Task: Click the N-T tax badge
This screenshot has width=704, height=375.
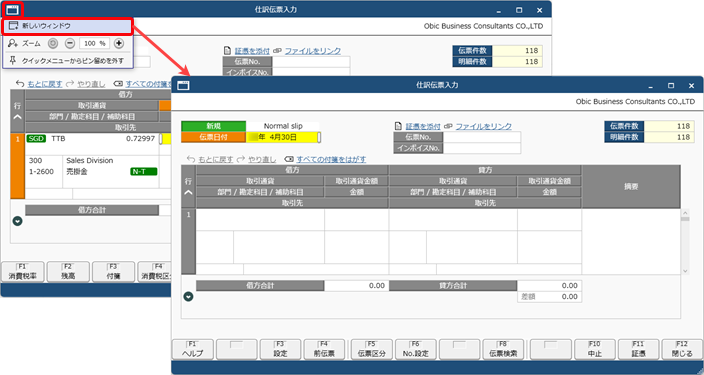Action: coord(144,172)
